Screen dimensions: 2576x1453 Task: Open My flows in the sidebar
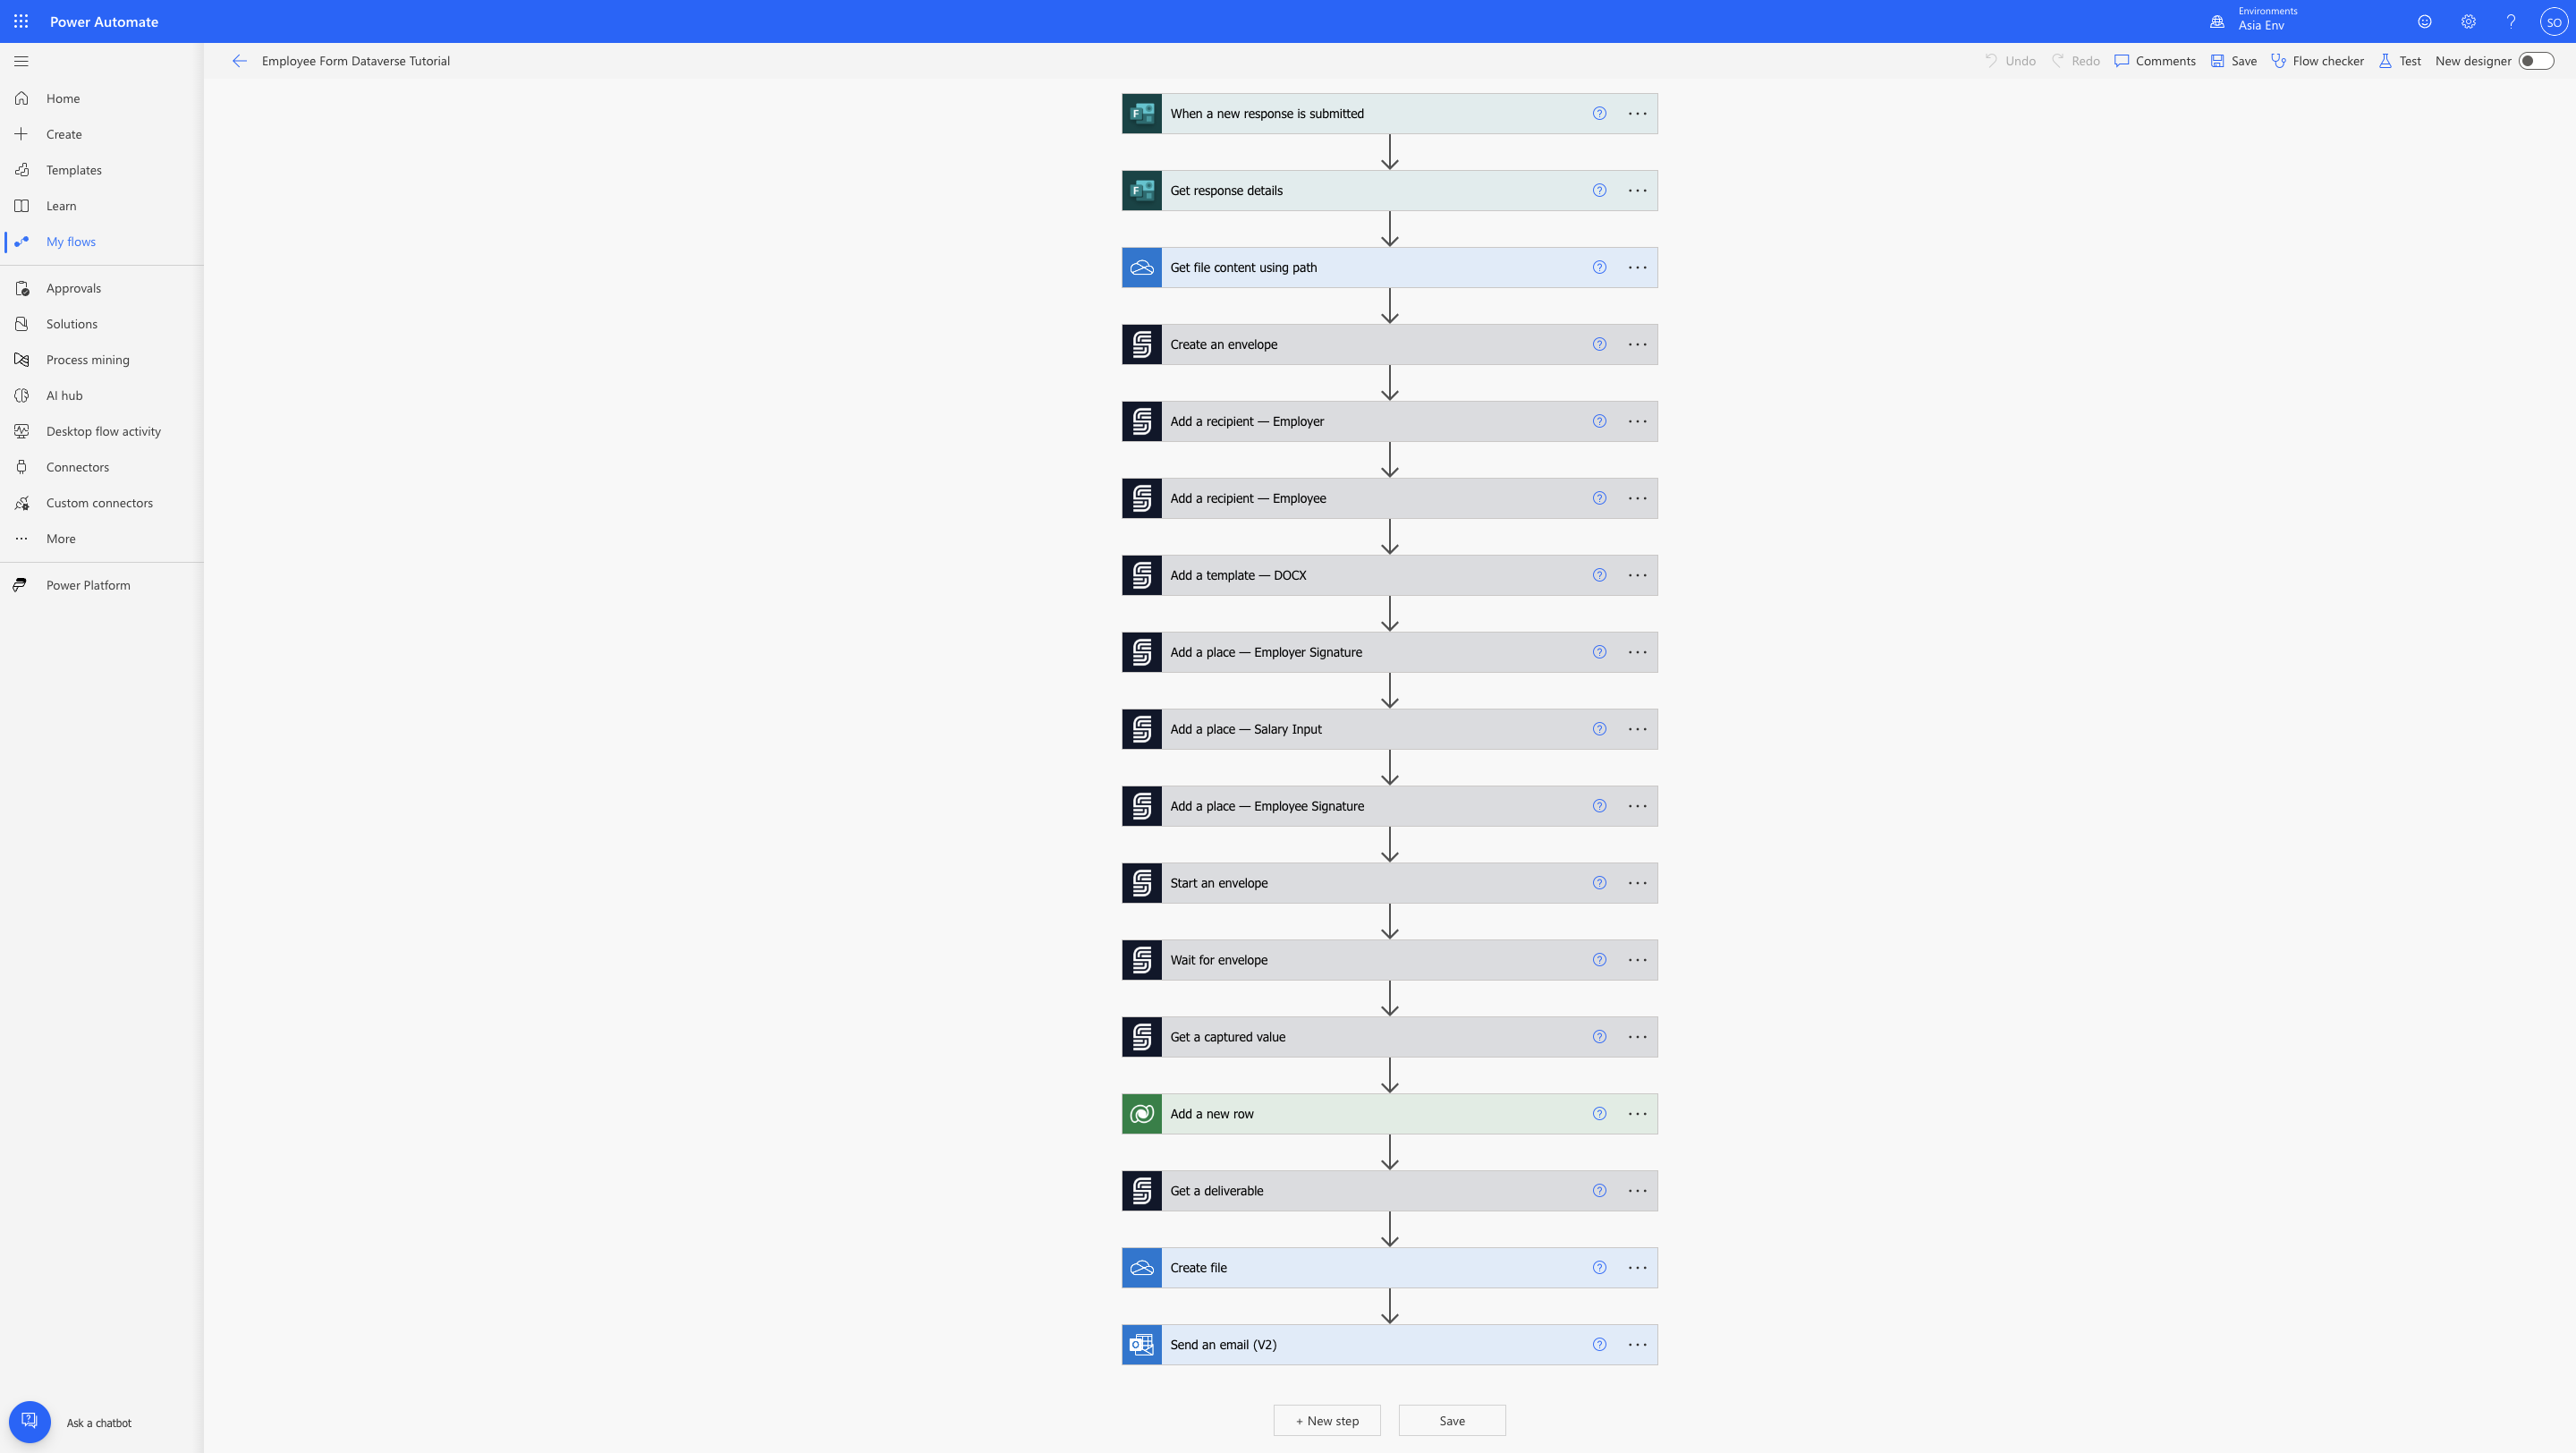click(x=71, y=242)
